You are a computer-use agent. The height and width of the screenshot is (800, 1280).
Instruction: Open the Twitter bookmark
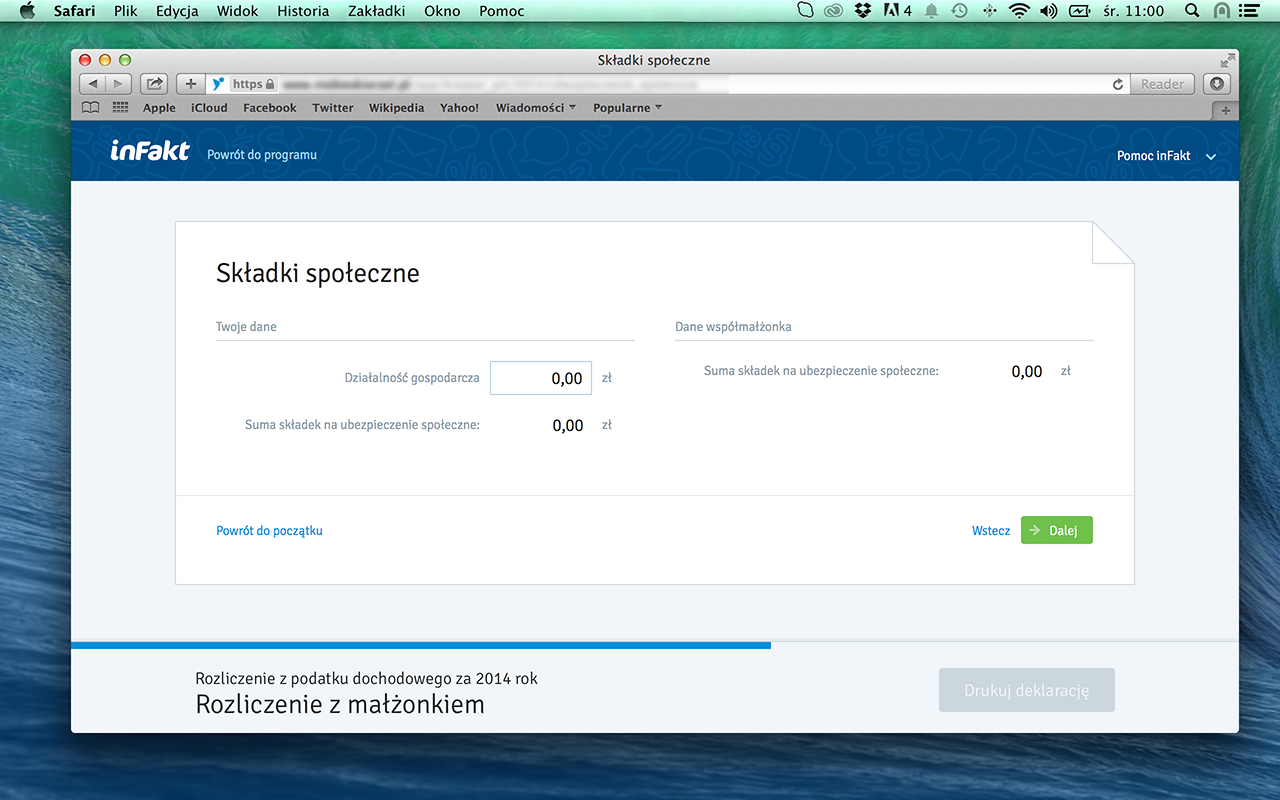333,108
